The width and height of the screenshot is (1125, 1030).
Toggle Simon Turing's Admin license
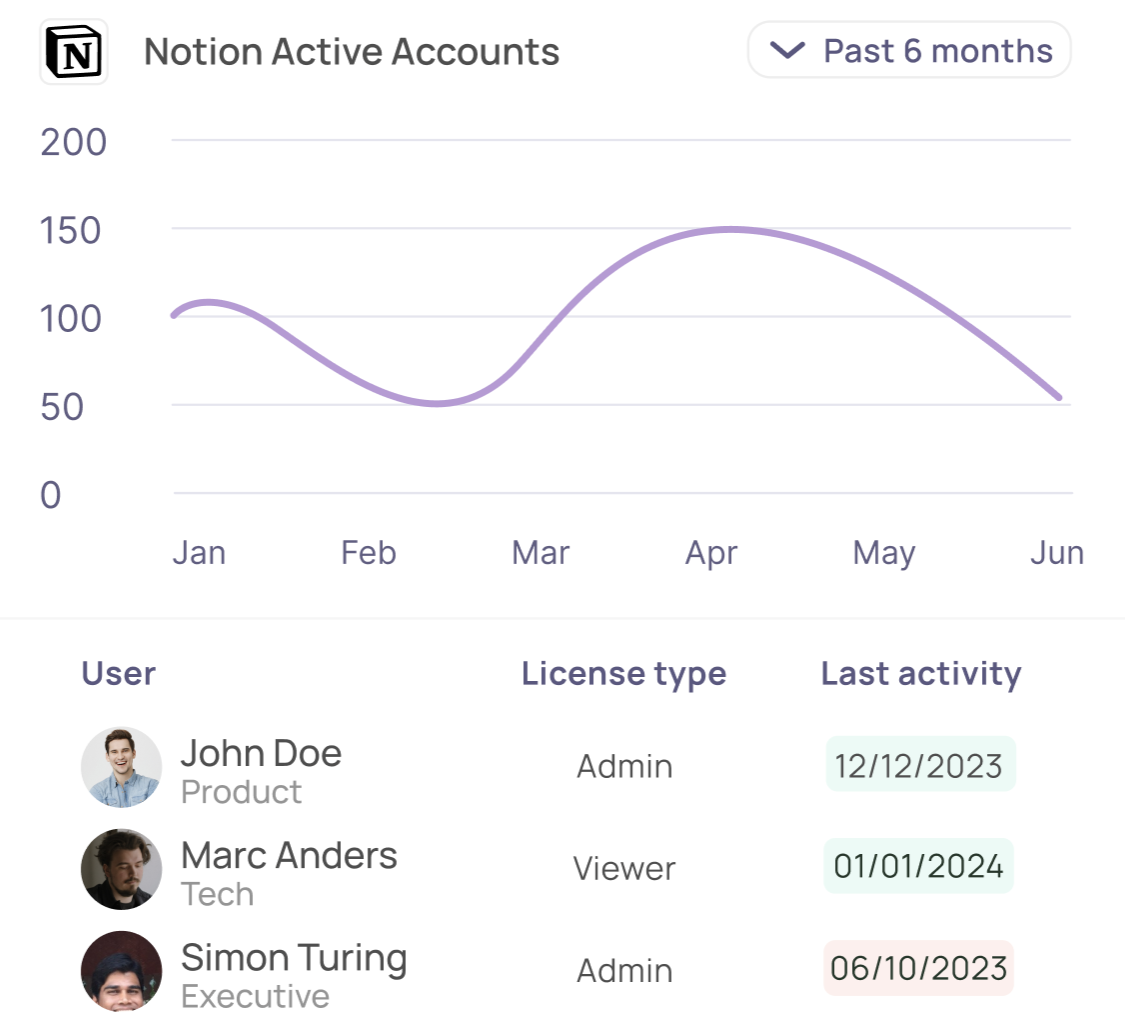click(x=624, y=971)
